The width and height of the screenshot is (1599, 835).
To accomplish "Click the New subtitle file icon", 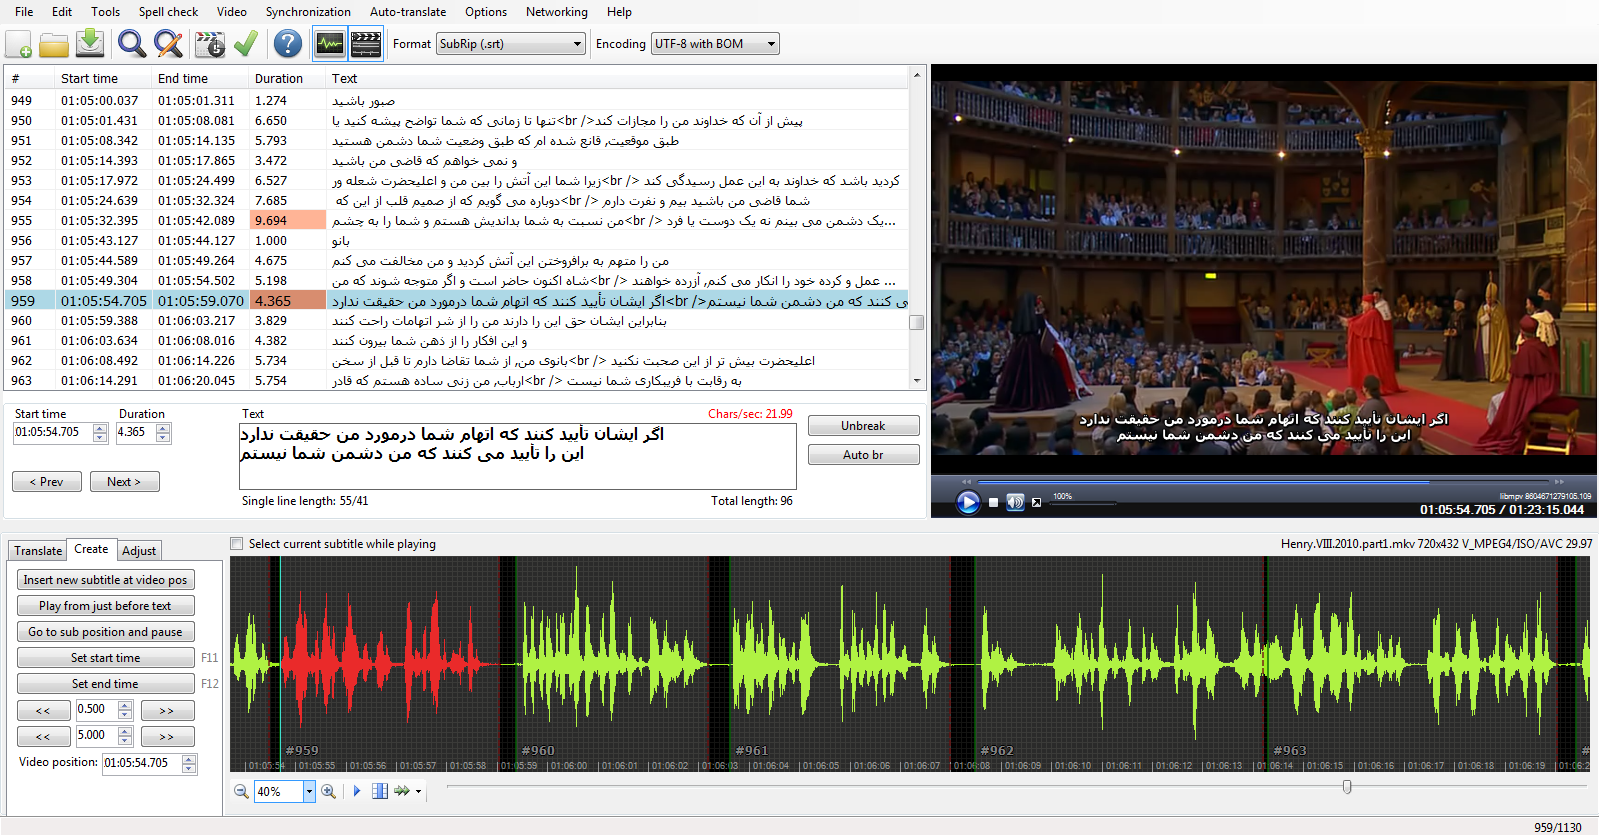I will pyautogui.click(x=19, y=44).
